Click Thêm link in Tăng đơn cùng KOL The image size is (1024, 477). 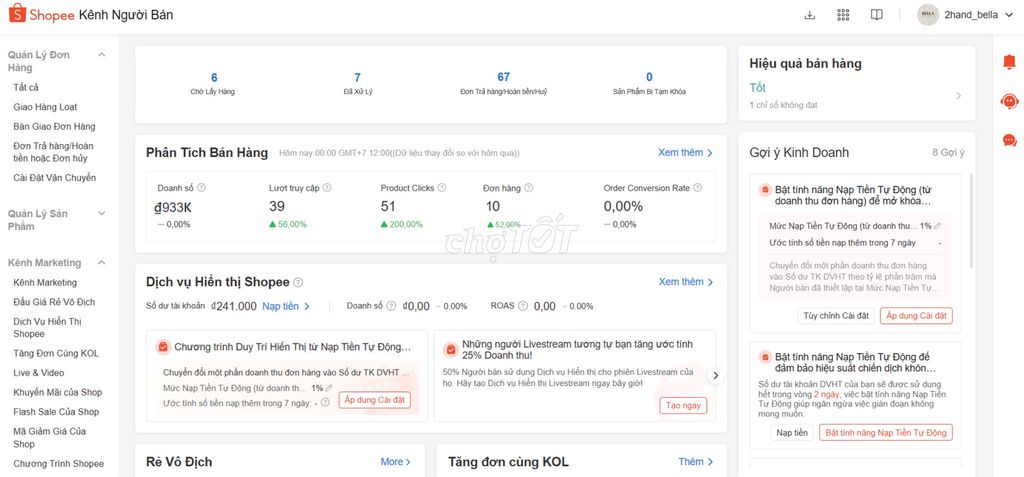(695, 461)
